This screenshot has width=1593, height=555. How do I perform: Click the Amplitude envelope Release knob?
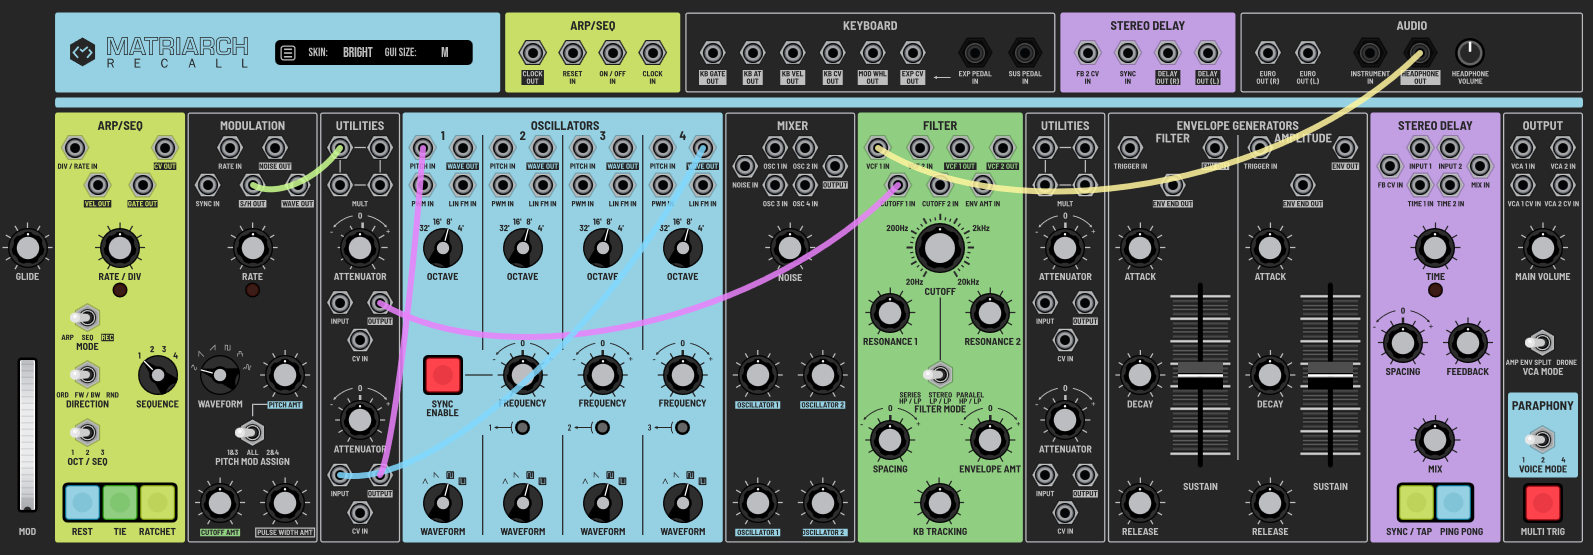[x=1270, y=503]
